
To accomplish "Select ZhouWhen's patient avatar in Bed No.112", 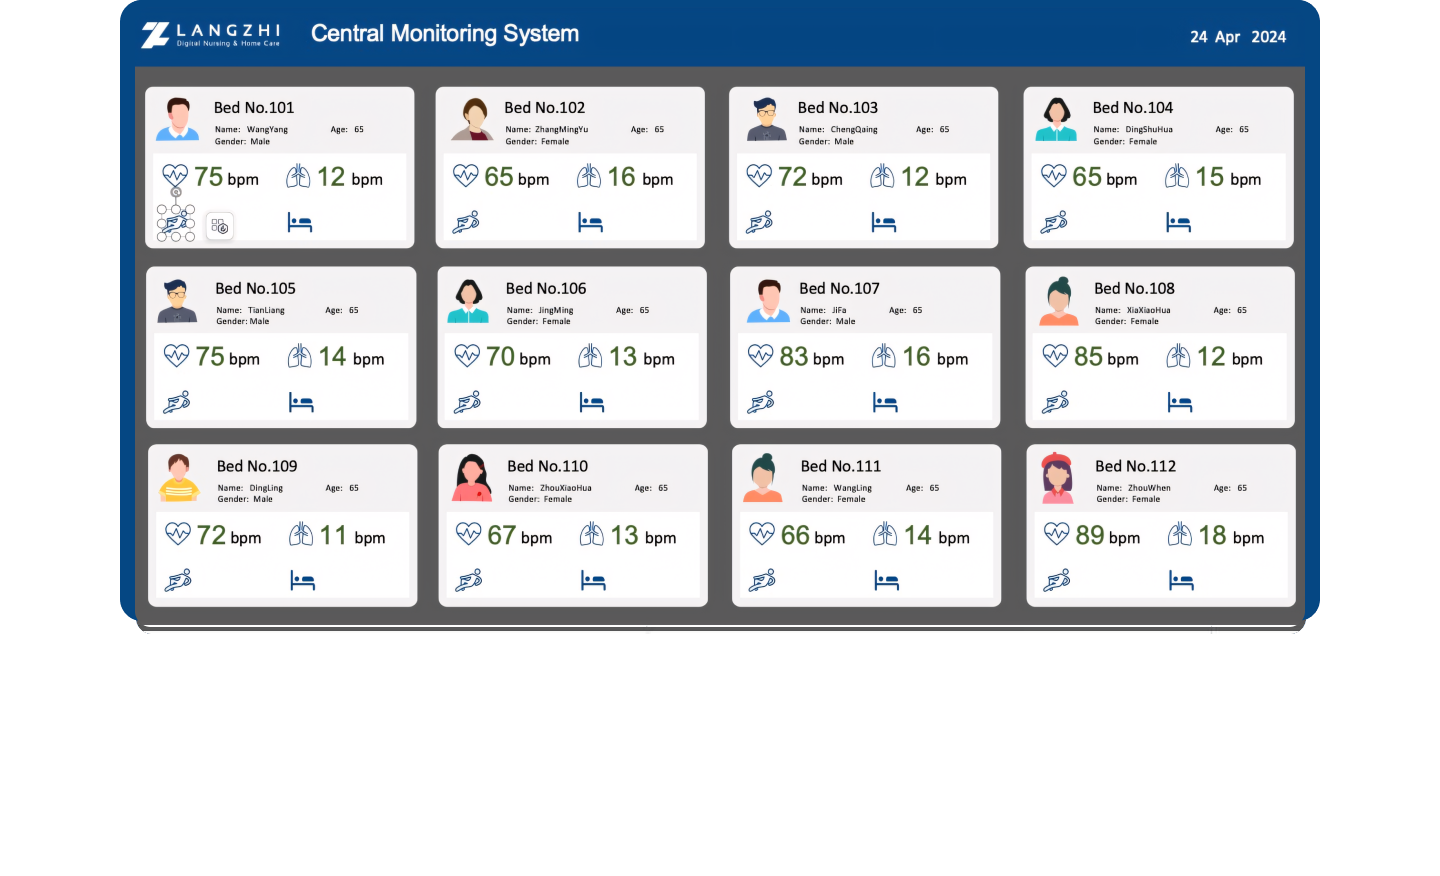I will (1057, 477).
